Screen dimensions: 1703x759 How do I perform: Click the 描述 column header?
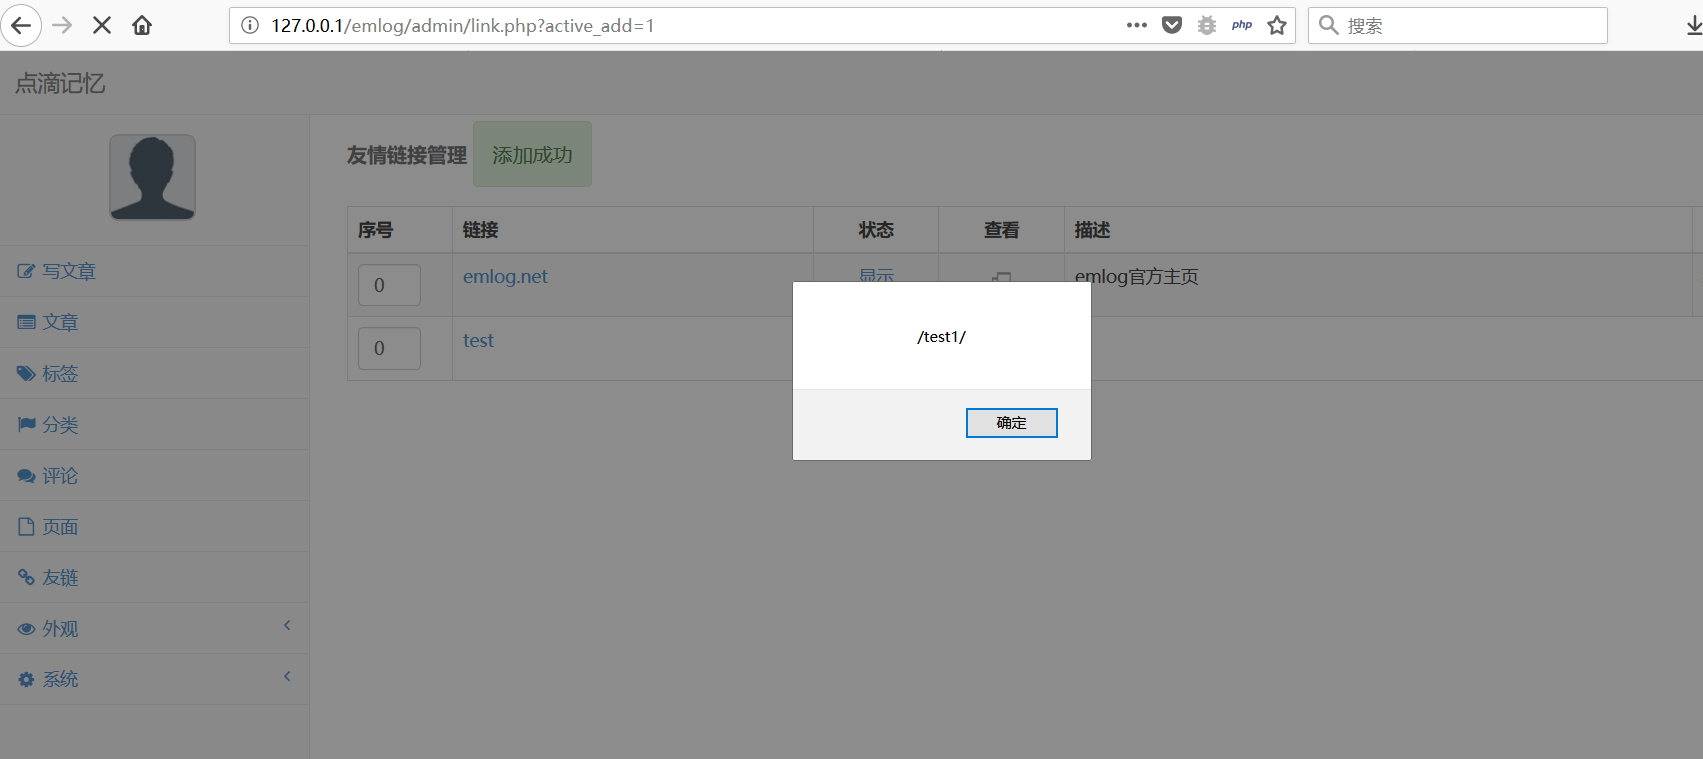1093,230
